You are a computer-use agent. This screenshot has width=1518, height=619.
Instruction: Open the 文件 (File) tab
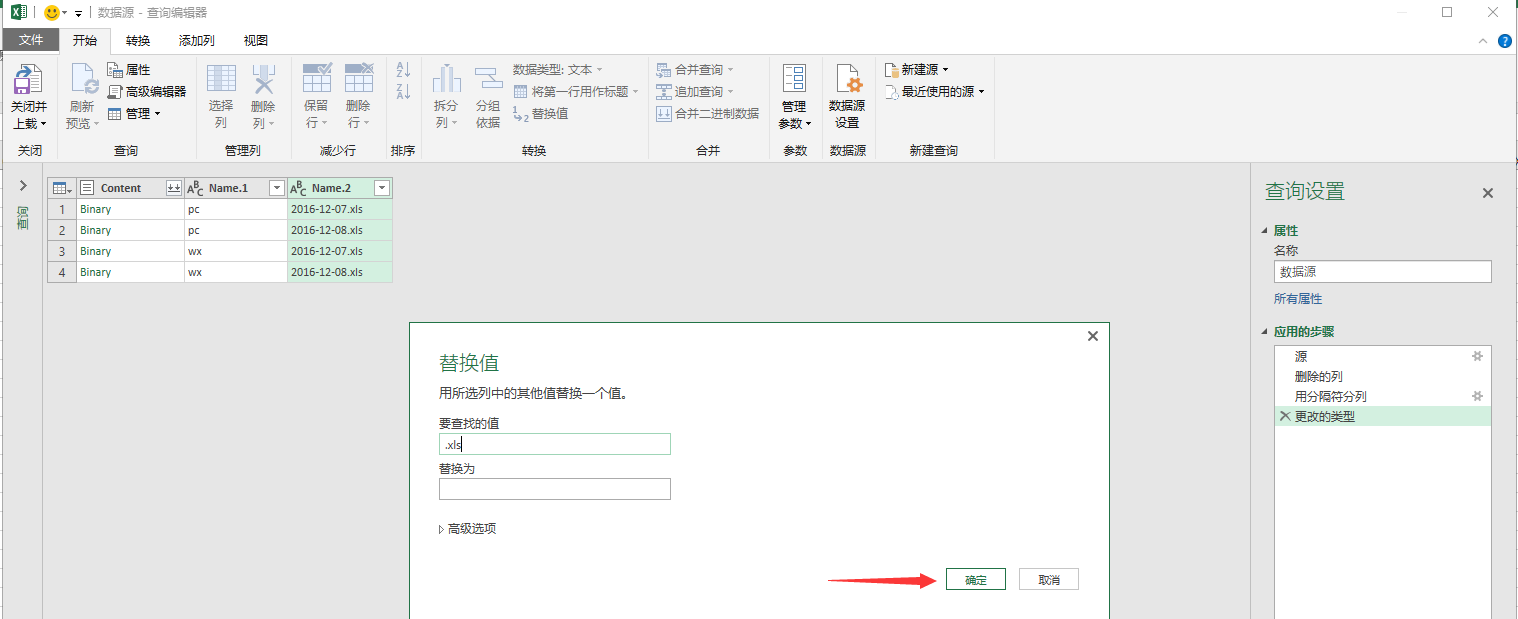click(x=31, y=41)
